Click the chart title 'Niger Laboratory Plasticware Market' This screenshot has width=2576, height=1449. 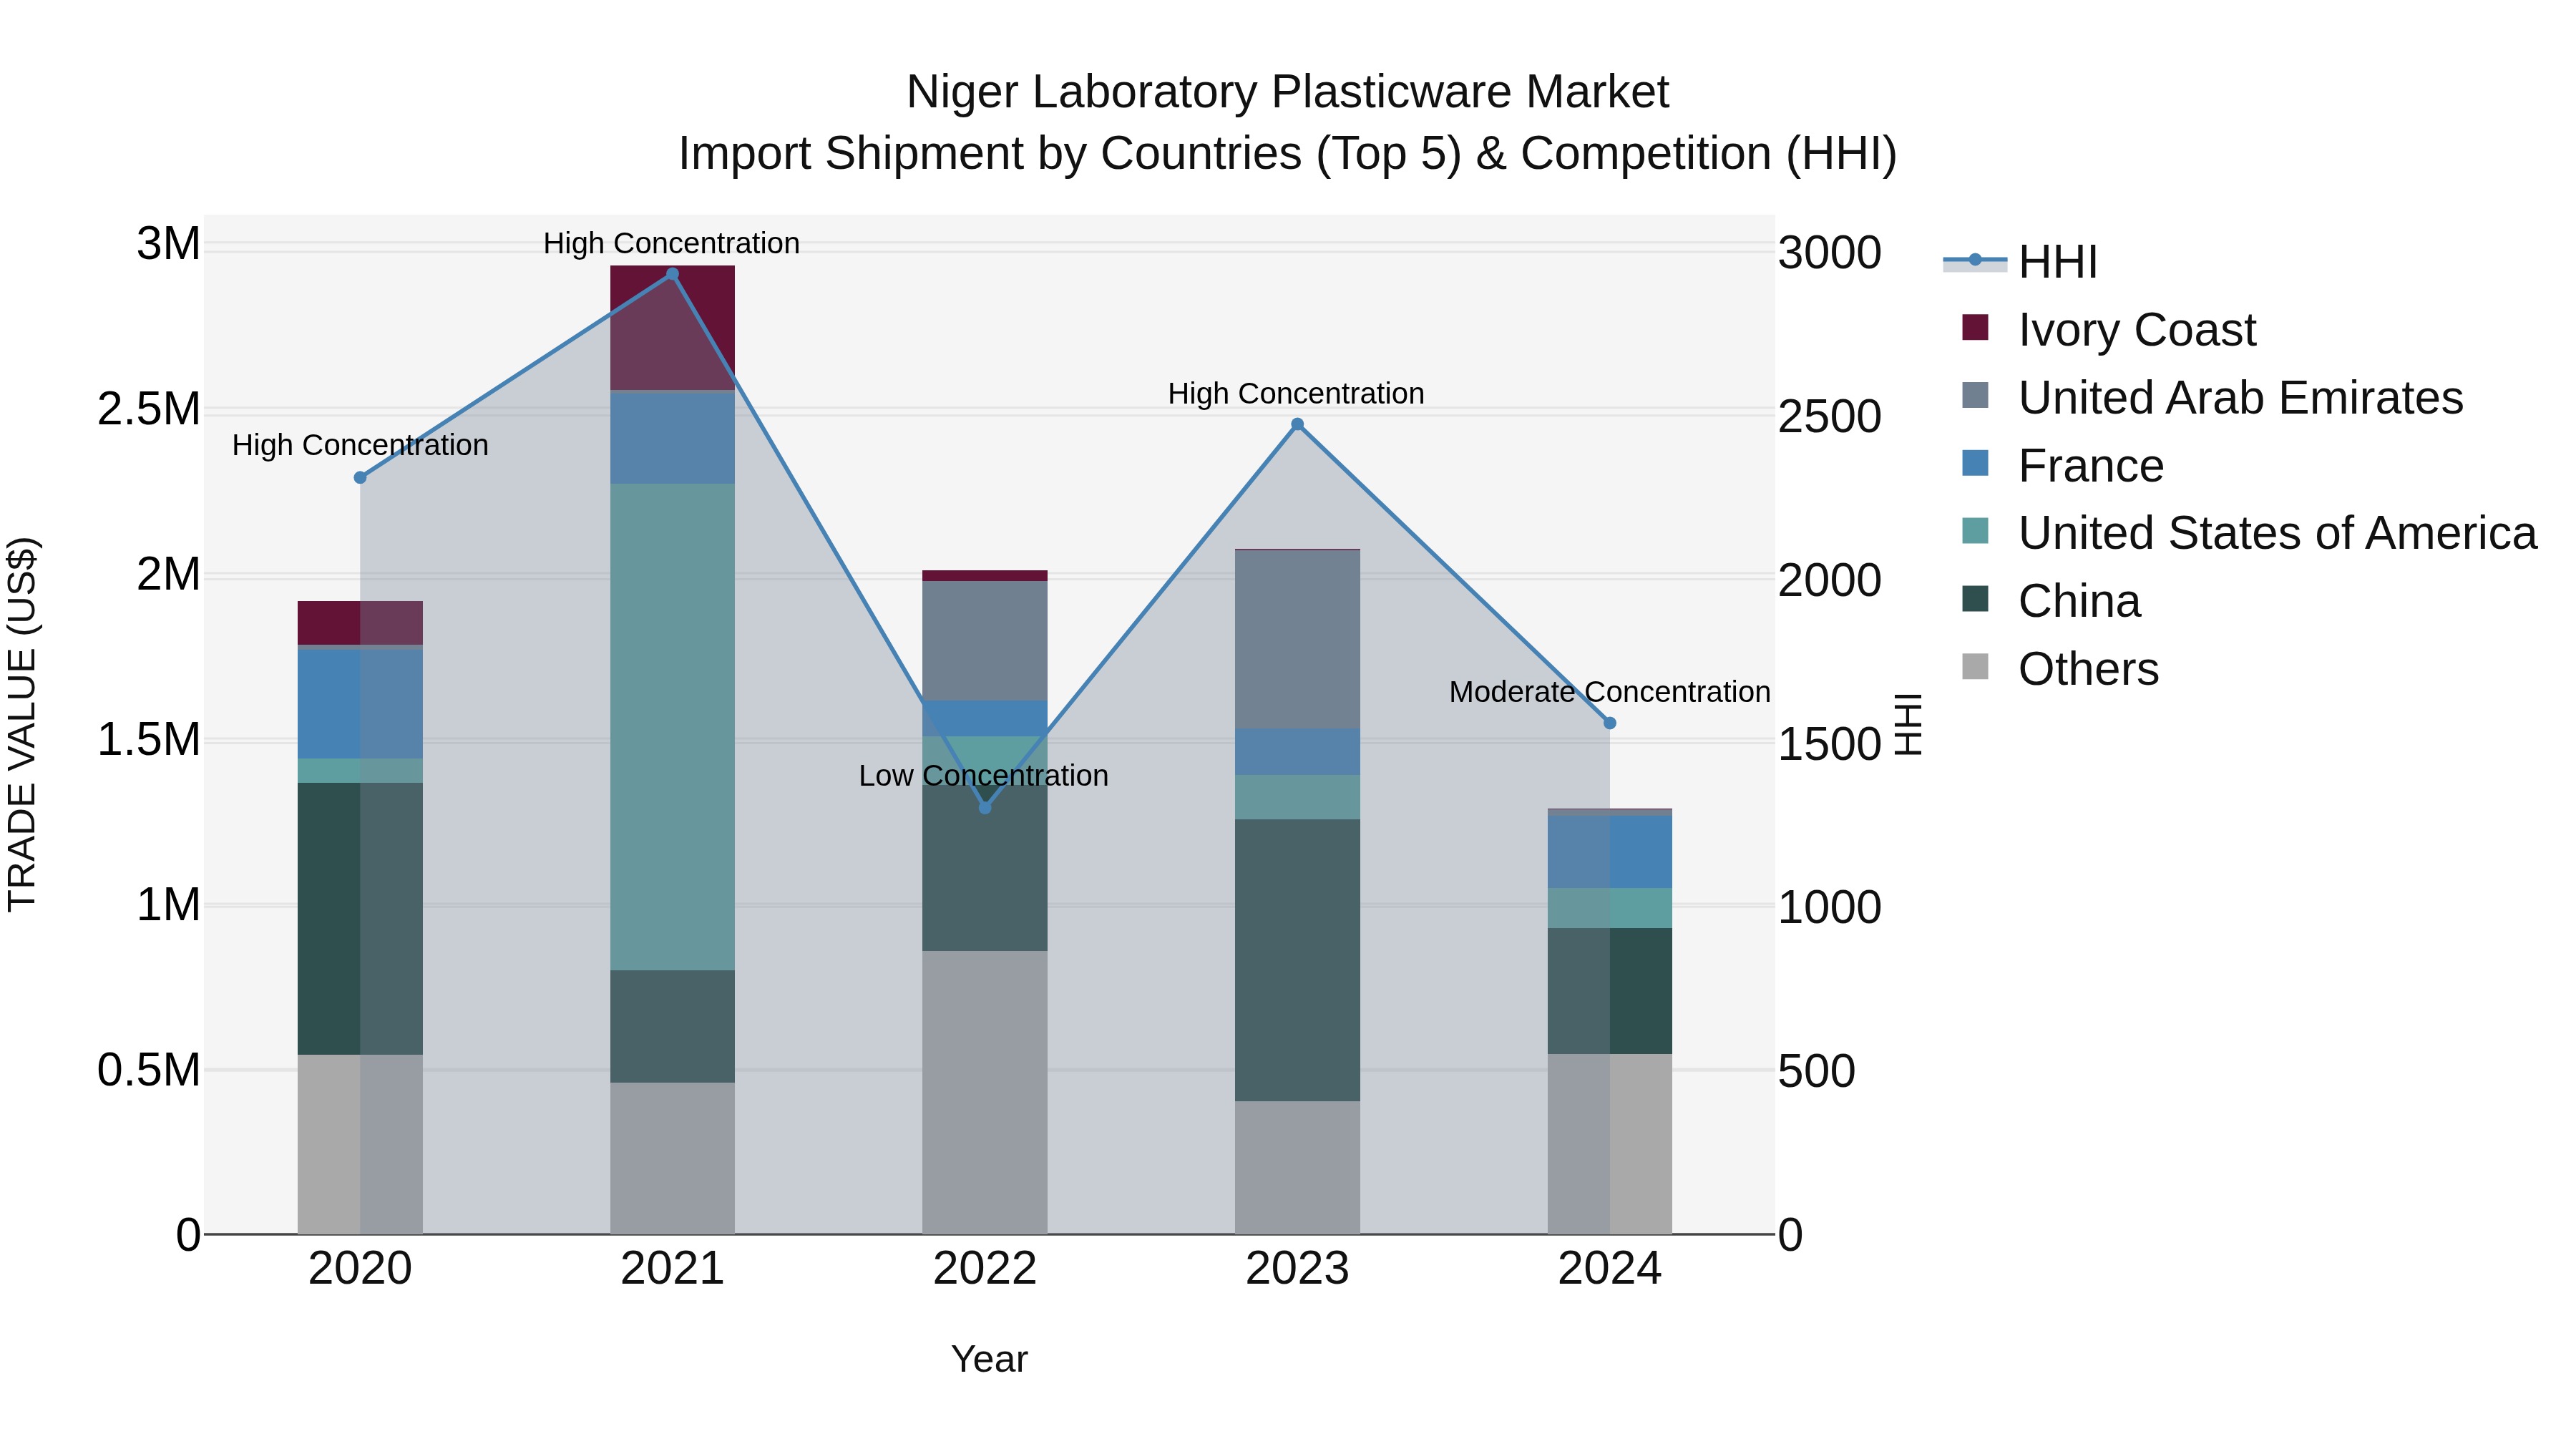1288,92
